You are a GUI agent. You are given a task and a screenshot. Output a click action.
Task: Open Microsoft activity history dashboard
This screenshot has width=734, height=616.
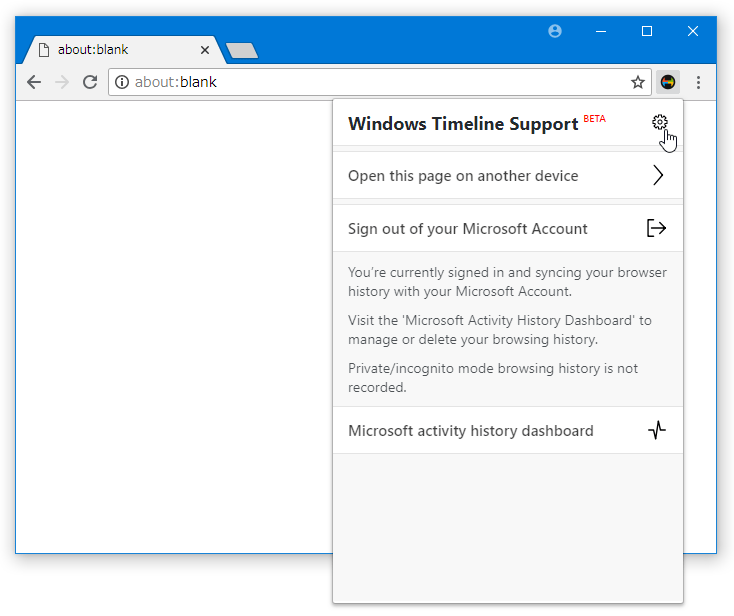[508, 430]
